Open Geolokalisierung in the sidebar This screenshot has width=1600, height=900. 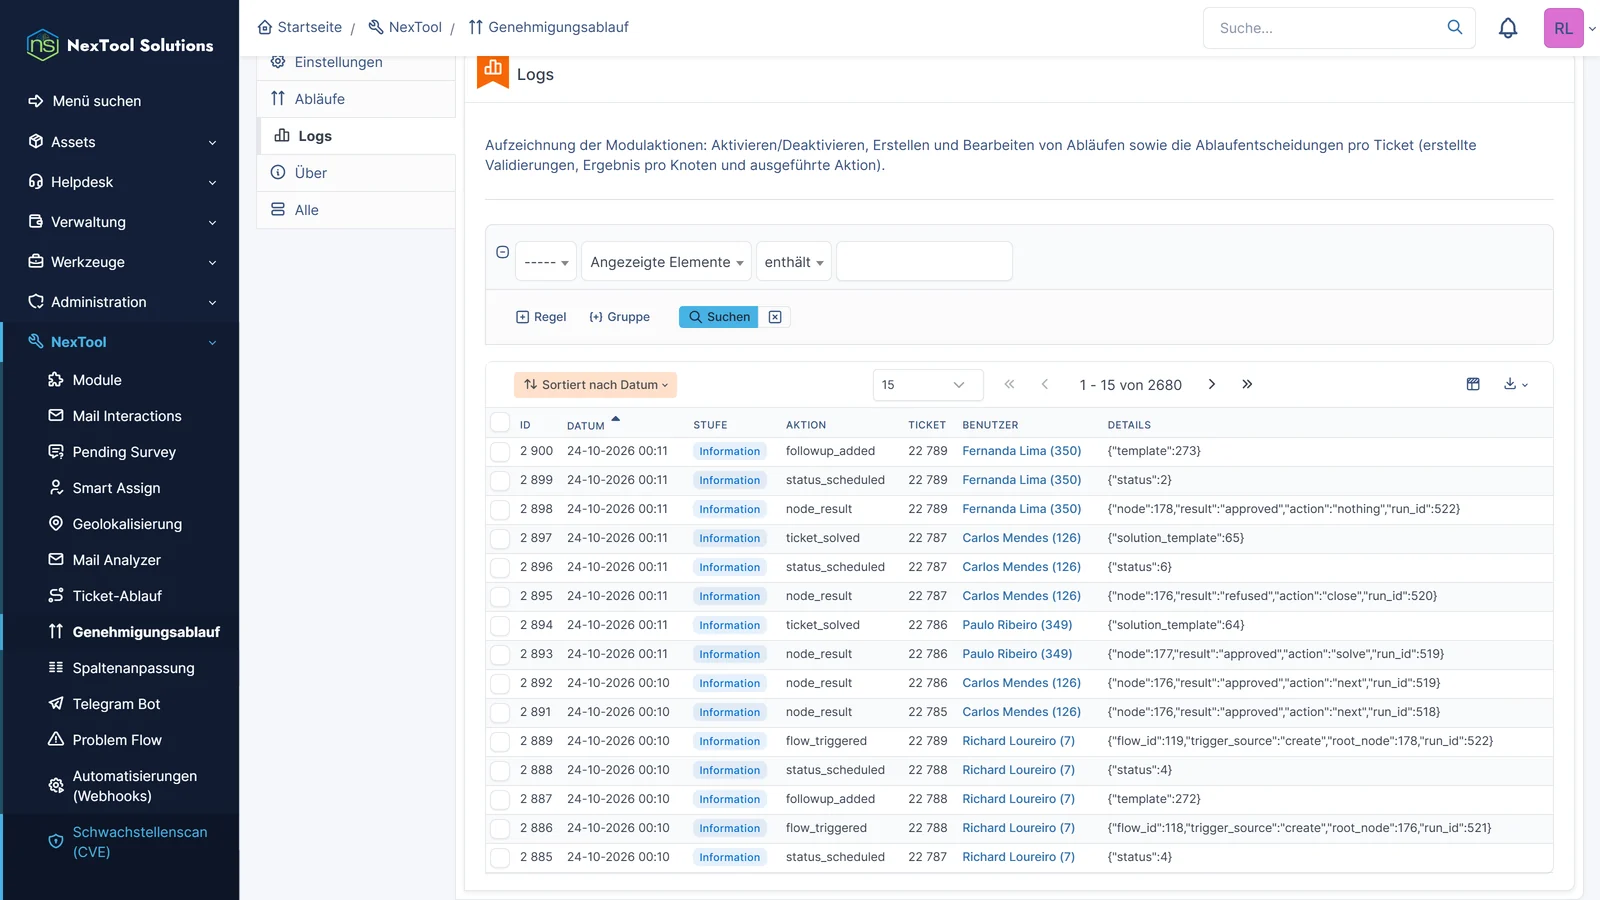pyautogui.click(x=127, y=524)
